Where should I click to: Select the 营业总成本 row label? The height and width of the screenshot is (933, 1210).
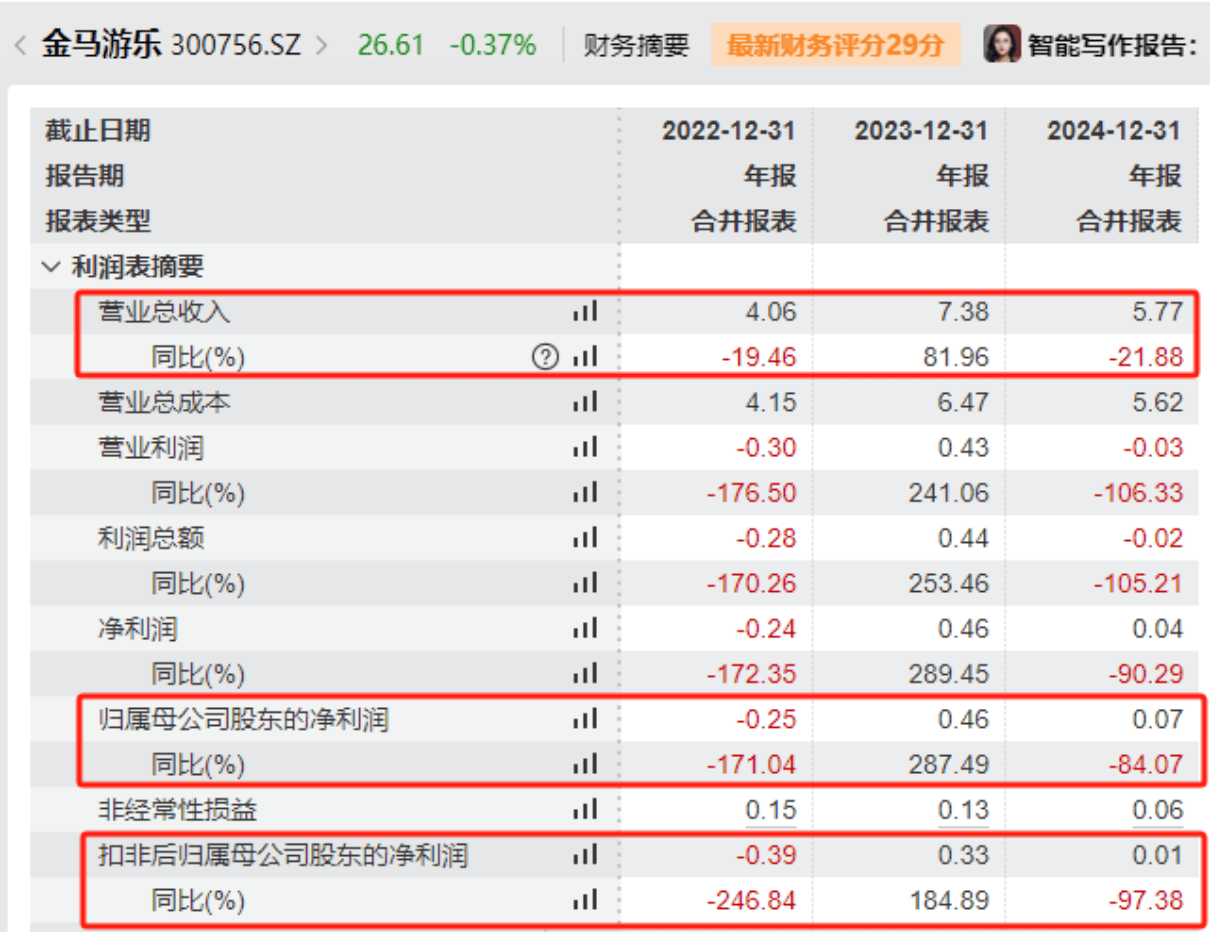coord(164,402)
